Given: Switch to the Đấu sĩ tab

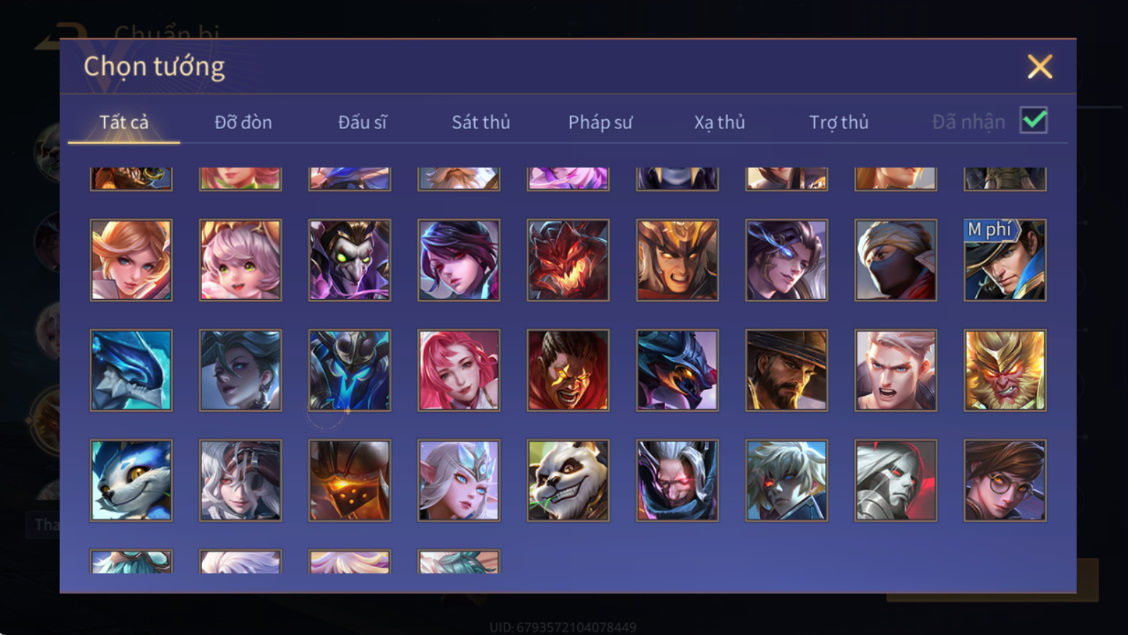Looking at the screenshot, I should (362, 122).
